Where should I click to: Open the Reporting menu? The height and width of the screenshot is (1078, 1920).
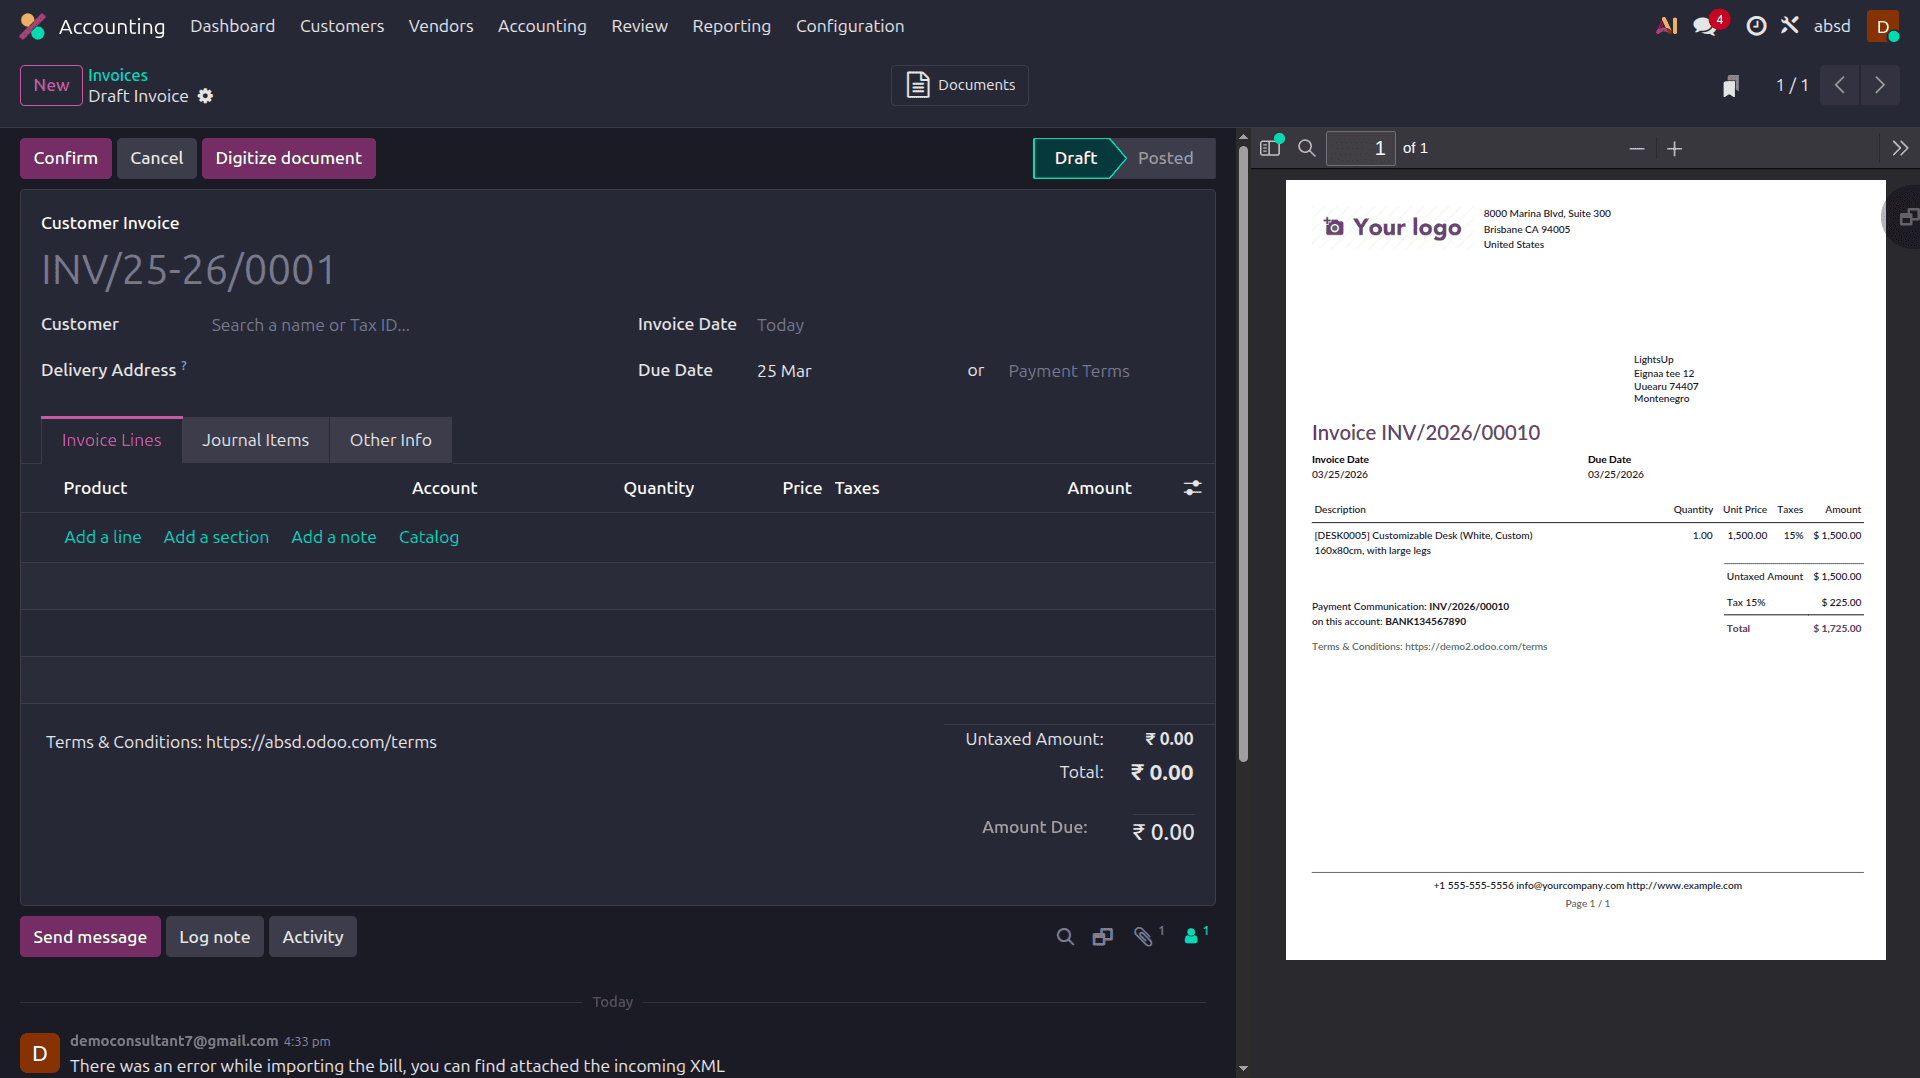click(x=731, y=26)
